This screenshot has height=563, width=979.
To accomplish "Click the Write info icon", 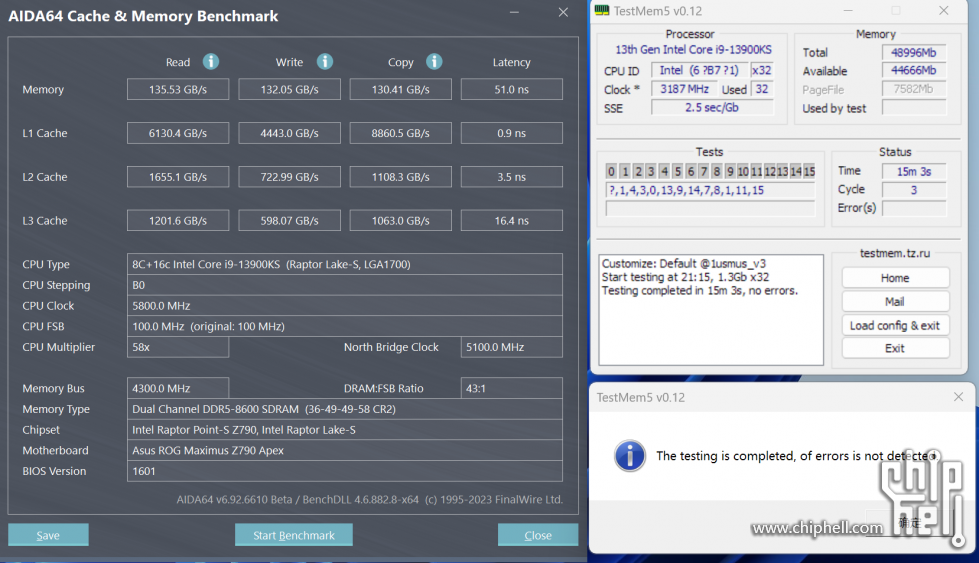I will click(x=325, y=62).
